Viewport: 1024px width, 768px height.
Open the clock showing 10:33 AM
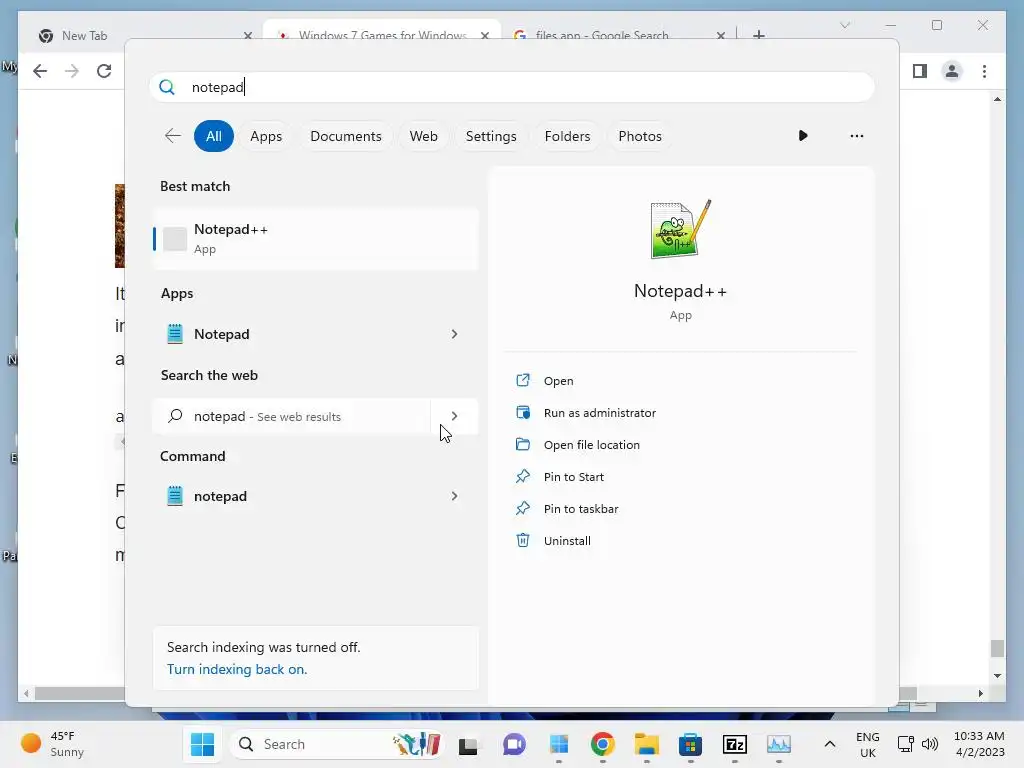[979, 744]
